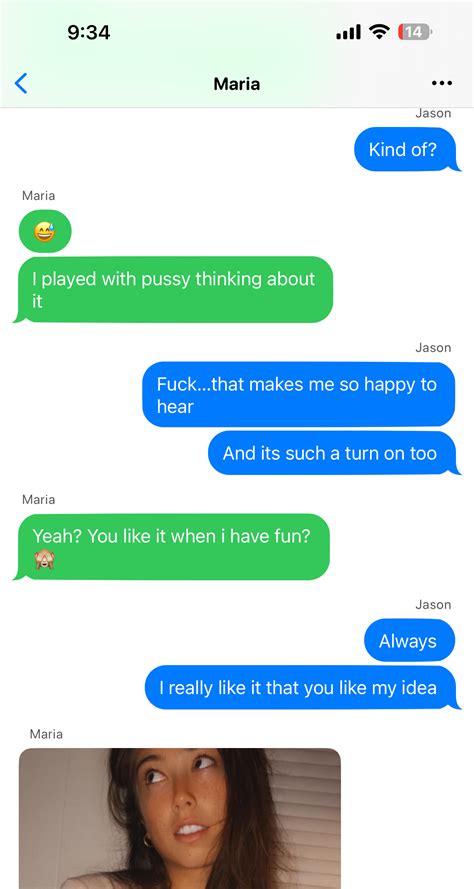The width and height of the screenshot is (474, 889).
Task: Tap 'I really like it that you like my idea'
Action: pyautogui.click(x=300, y=688)
